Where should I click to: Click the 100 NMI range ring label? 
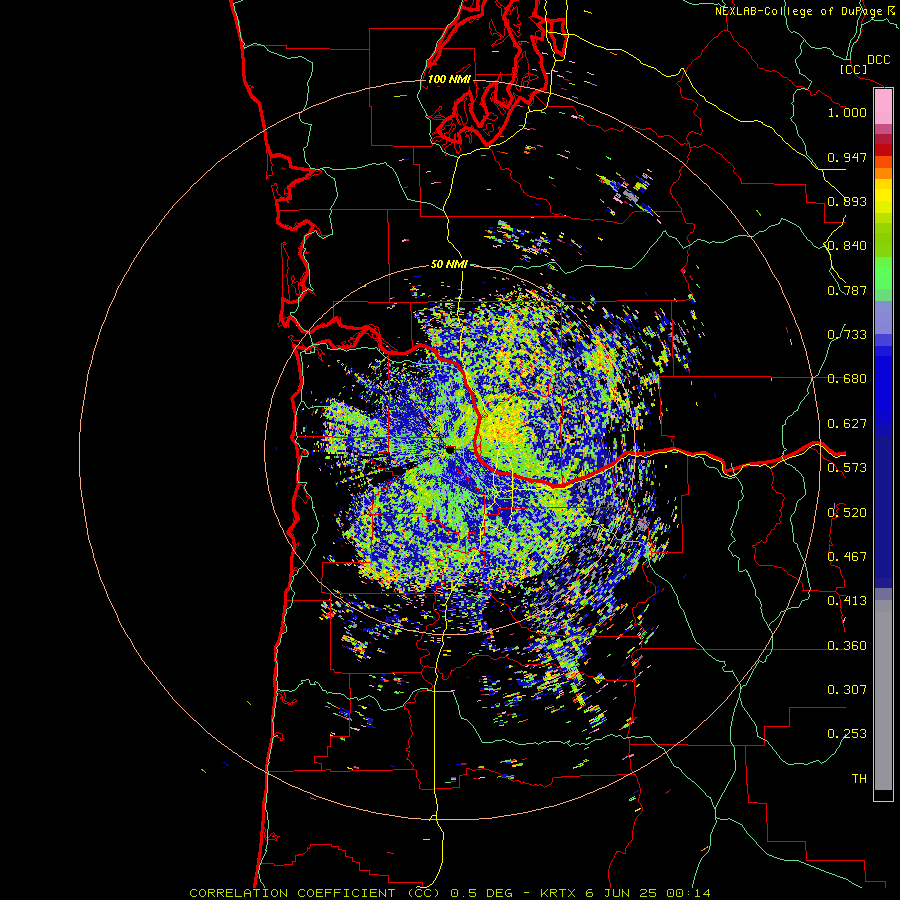tap(449, 79)
